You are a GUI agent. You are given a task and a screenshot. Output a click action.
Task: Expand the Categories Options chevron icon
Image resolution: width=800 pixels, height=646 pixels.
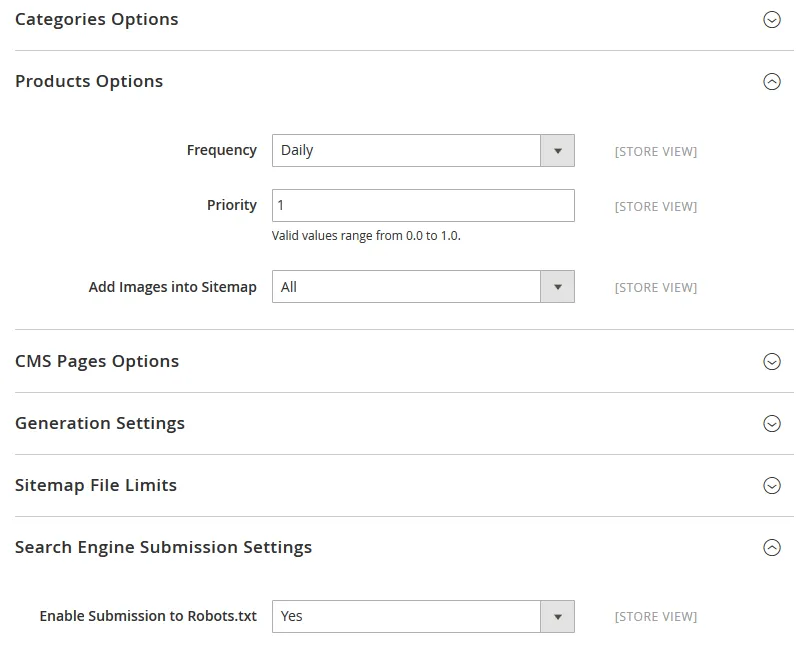coord(771,19)
